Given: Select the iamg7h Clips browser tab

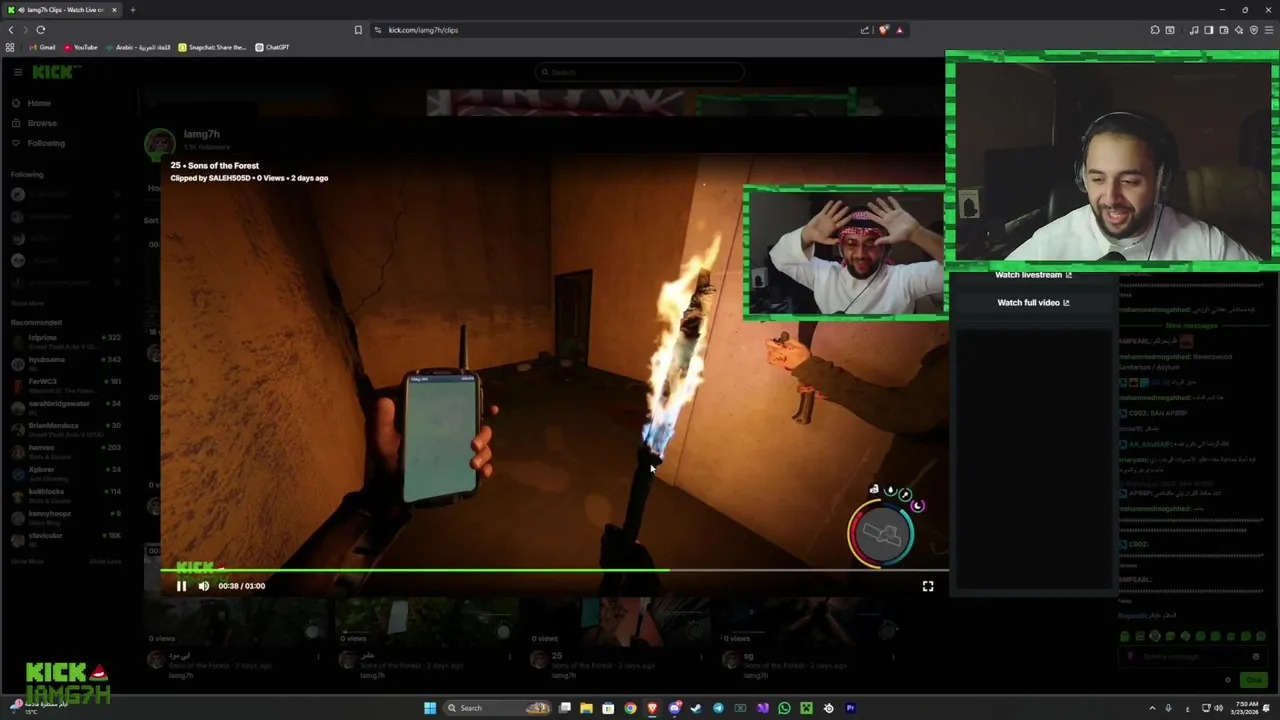Looking at the screenshot, I should (x=60, y=10).
